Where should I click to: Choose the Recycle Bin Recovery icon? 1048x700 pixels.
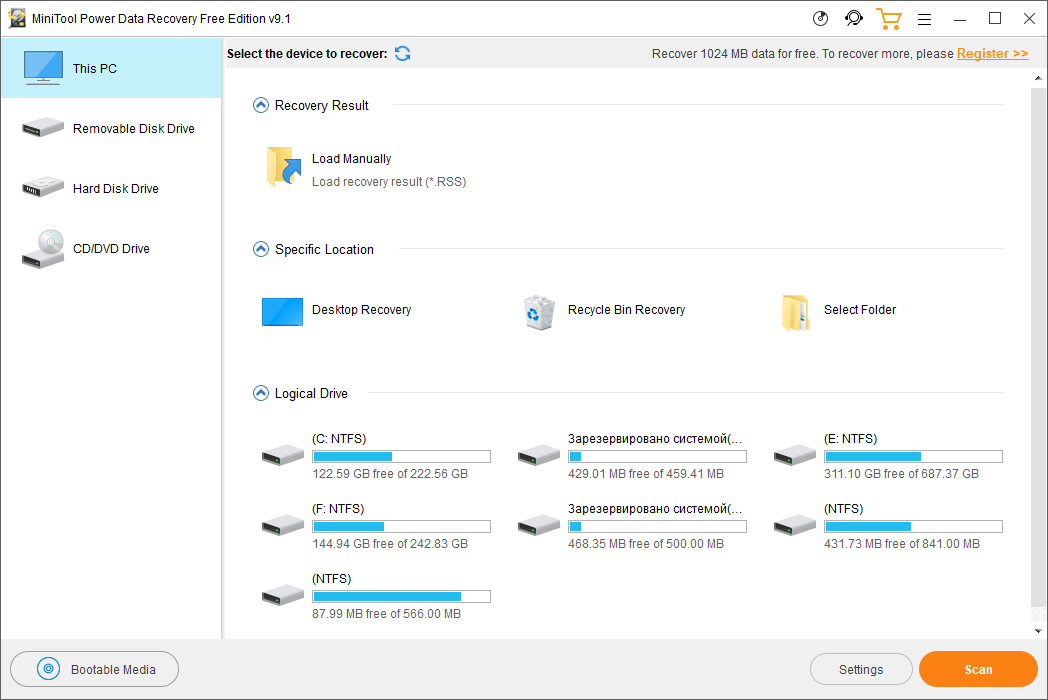539,312
